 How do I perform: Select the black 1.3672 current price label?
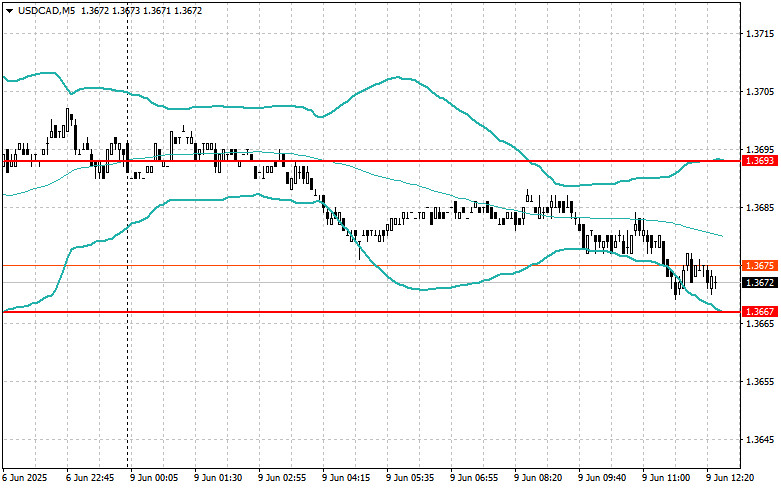[x=760, y=282]
